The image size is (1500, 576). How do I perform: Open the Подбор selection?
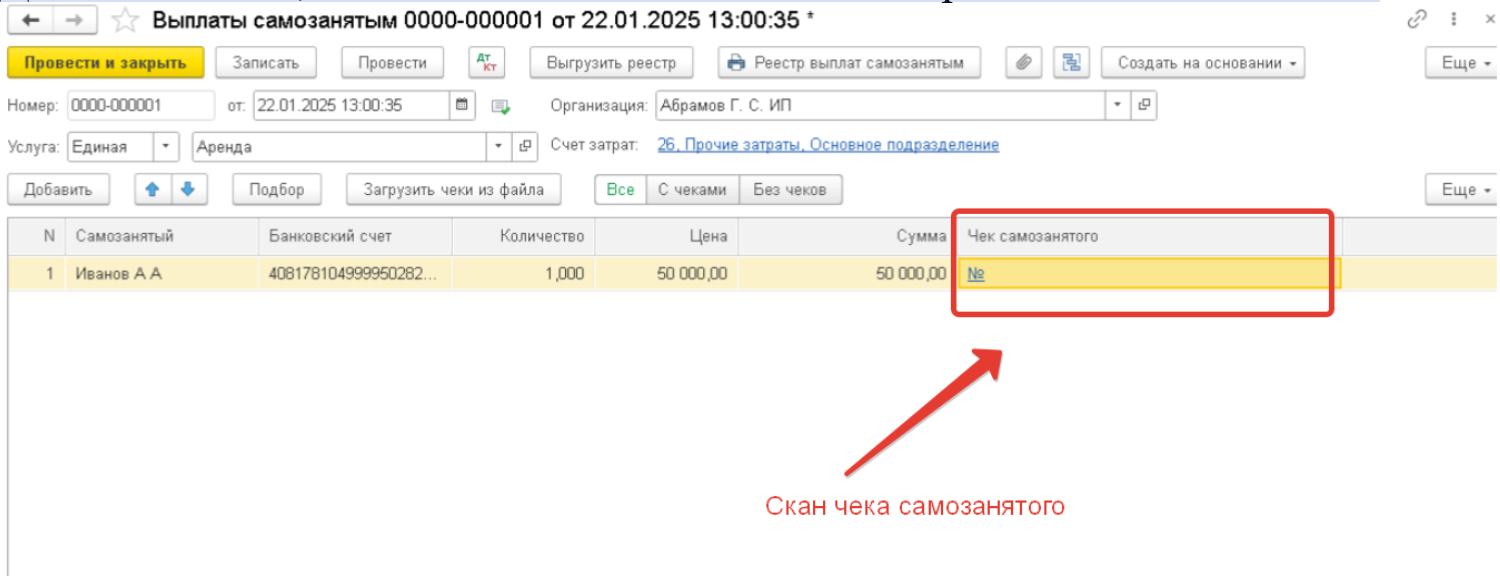(278, 189)
